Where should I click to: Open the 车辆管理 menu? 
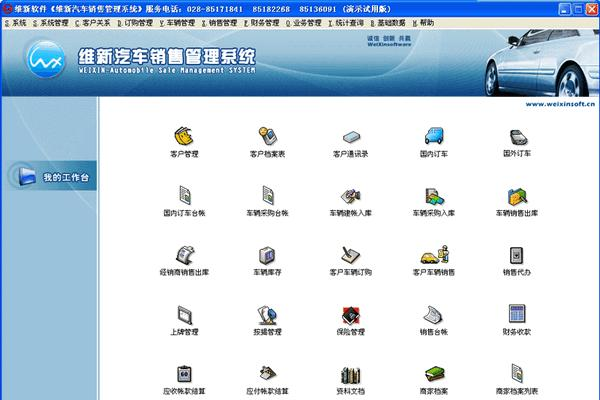point(177,23)
